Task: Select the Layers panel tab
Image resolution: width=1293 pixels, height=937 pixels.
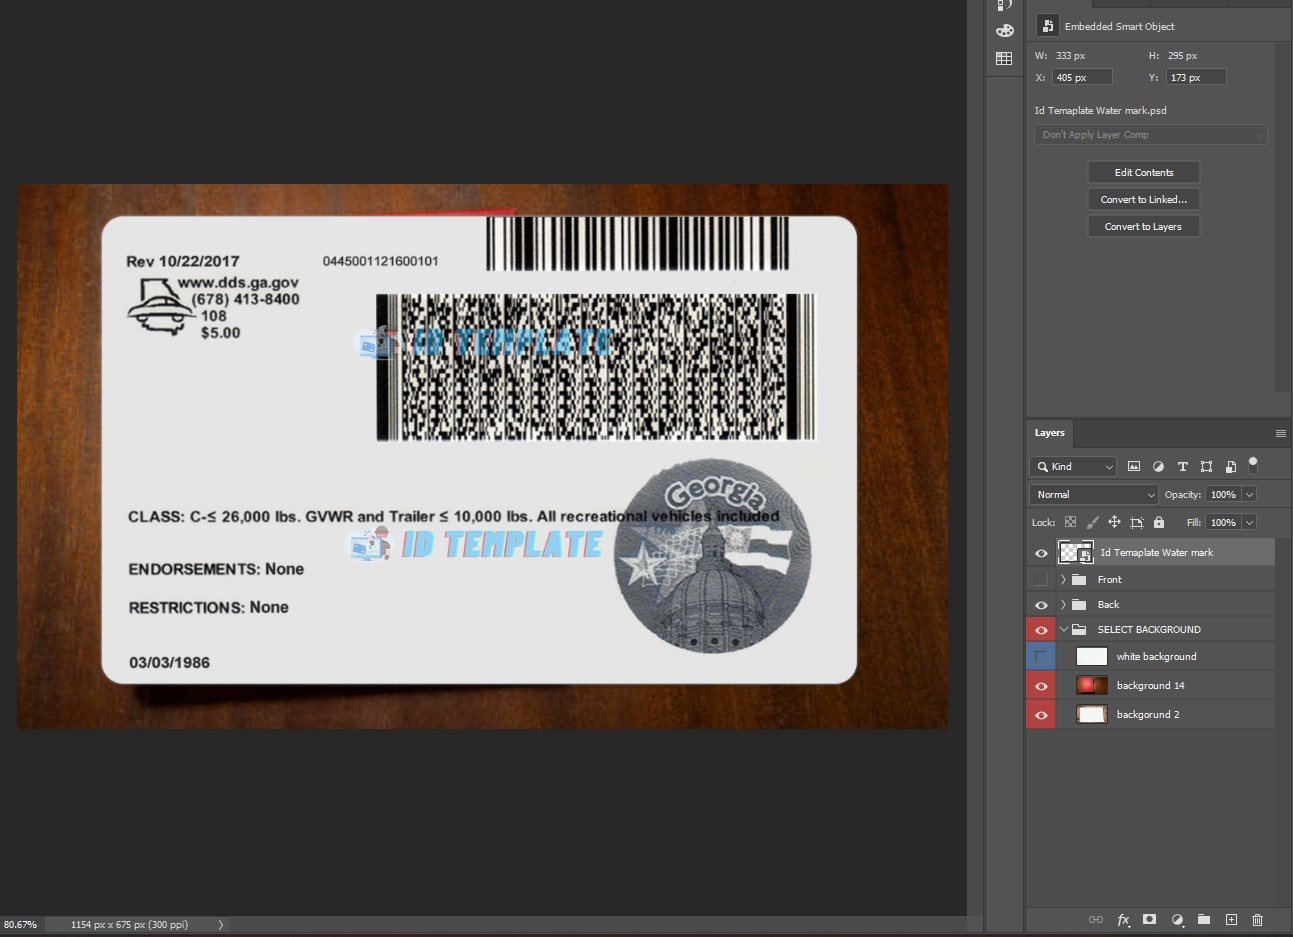Action: pos(1049,433)
